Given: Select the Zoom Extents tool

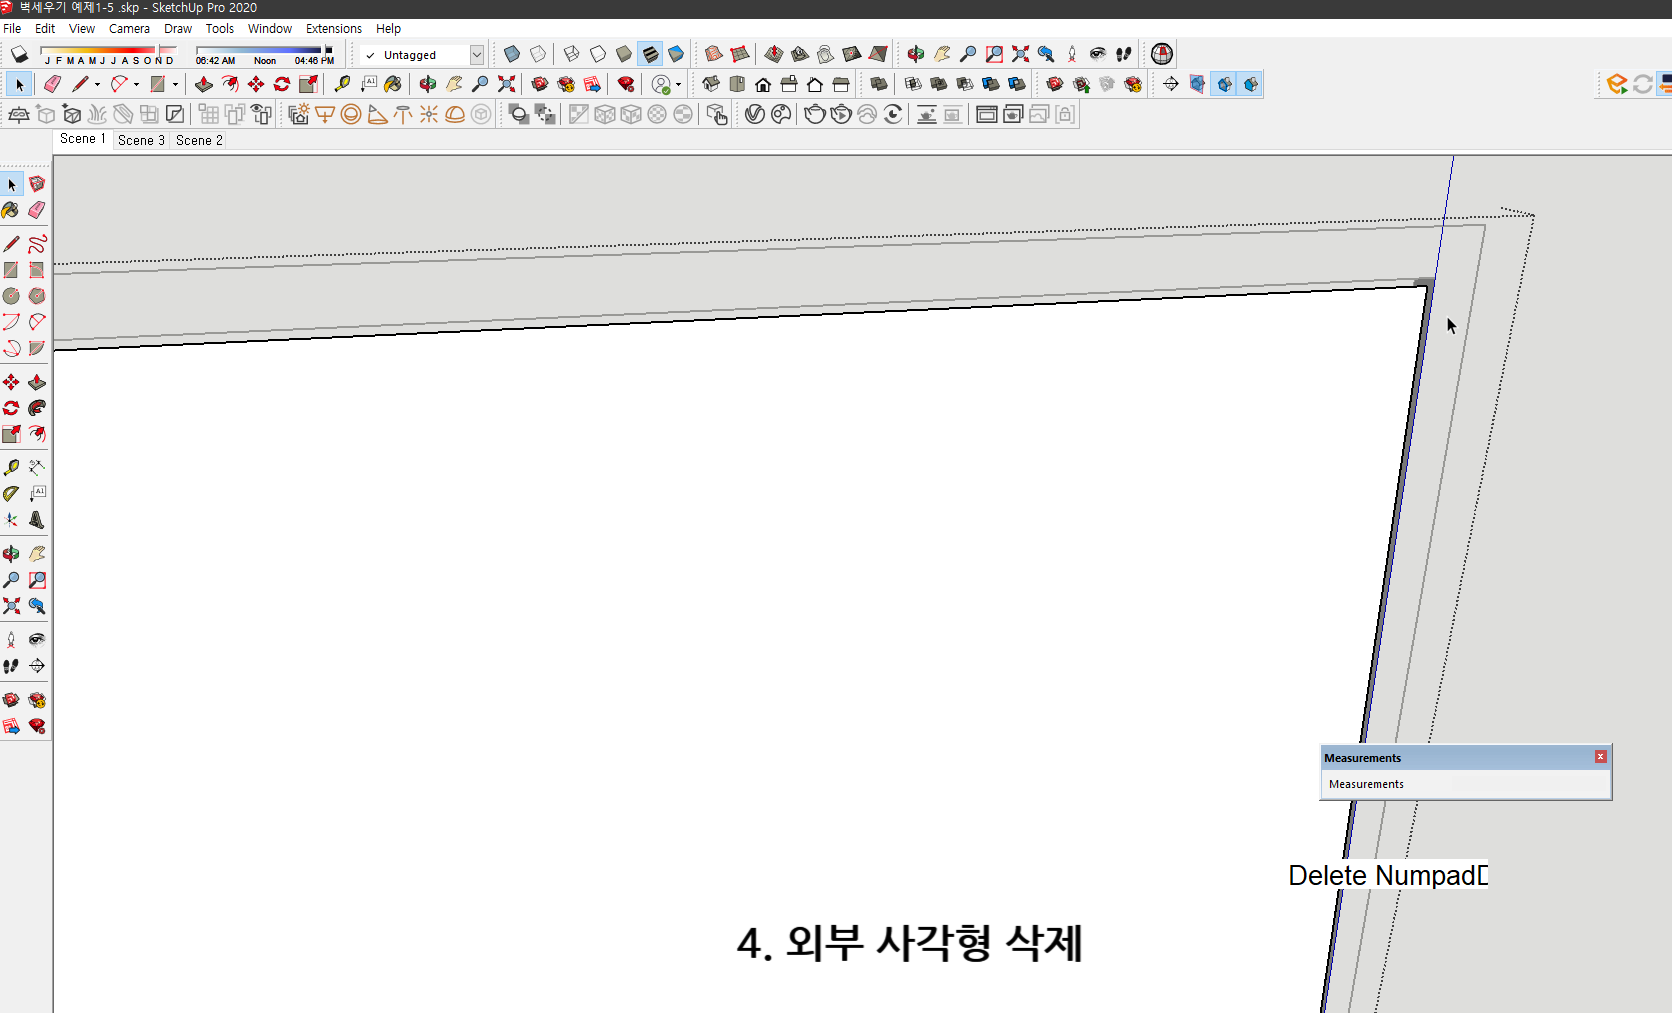Looking at the screenshot, I should point(506,84).
